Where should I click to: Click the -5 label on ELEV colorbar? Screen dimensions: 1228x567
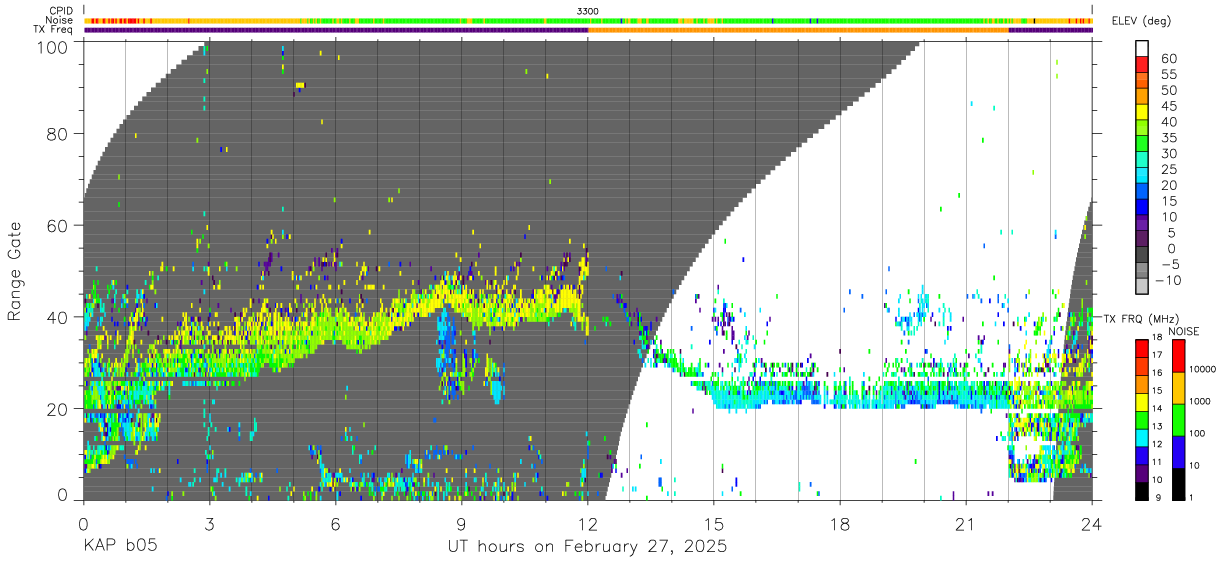click(x=1169, y=265)
